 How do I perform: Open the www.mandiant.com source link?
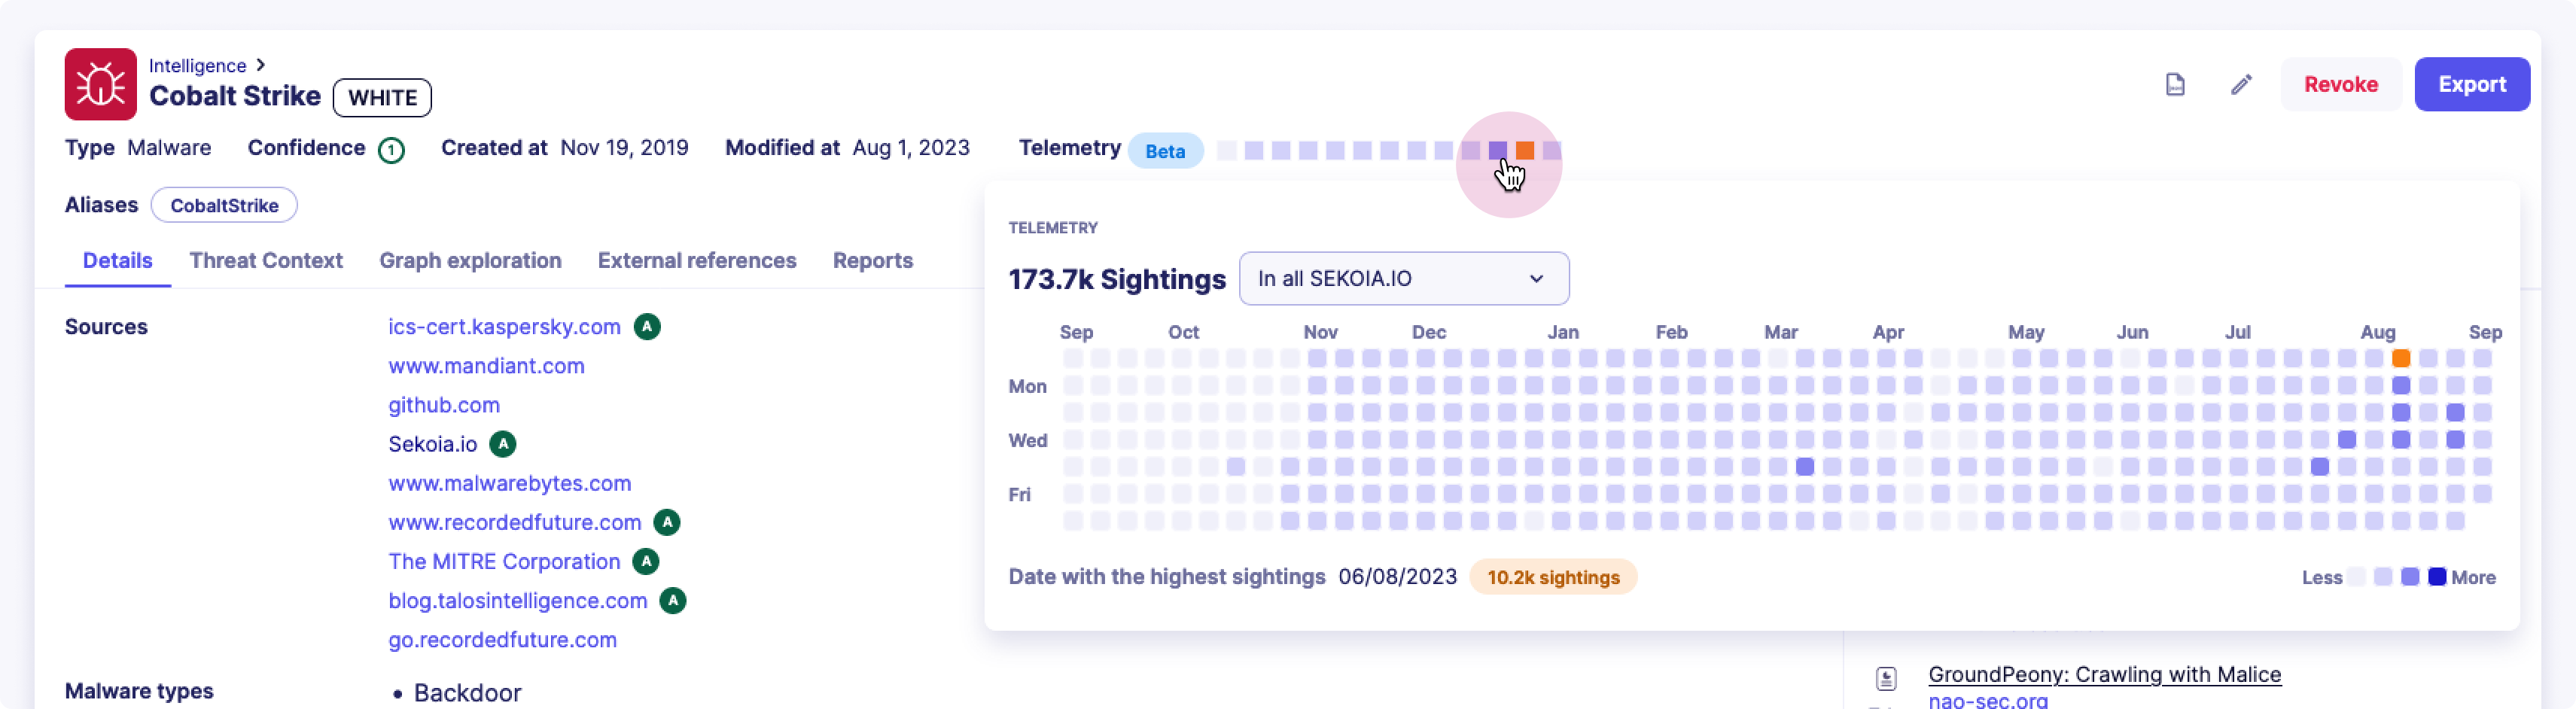click(486, 366)
